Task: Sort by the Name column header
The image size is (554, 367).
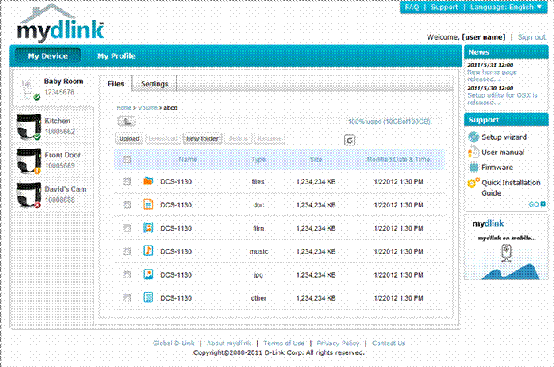Action: coord(188,160)
